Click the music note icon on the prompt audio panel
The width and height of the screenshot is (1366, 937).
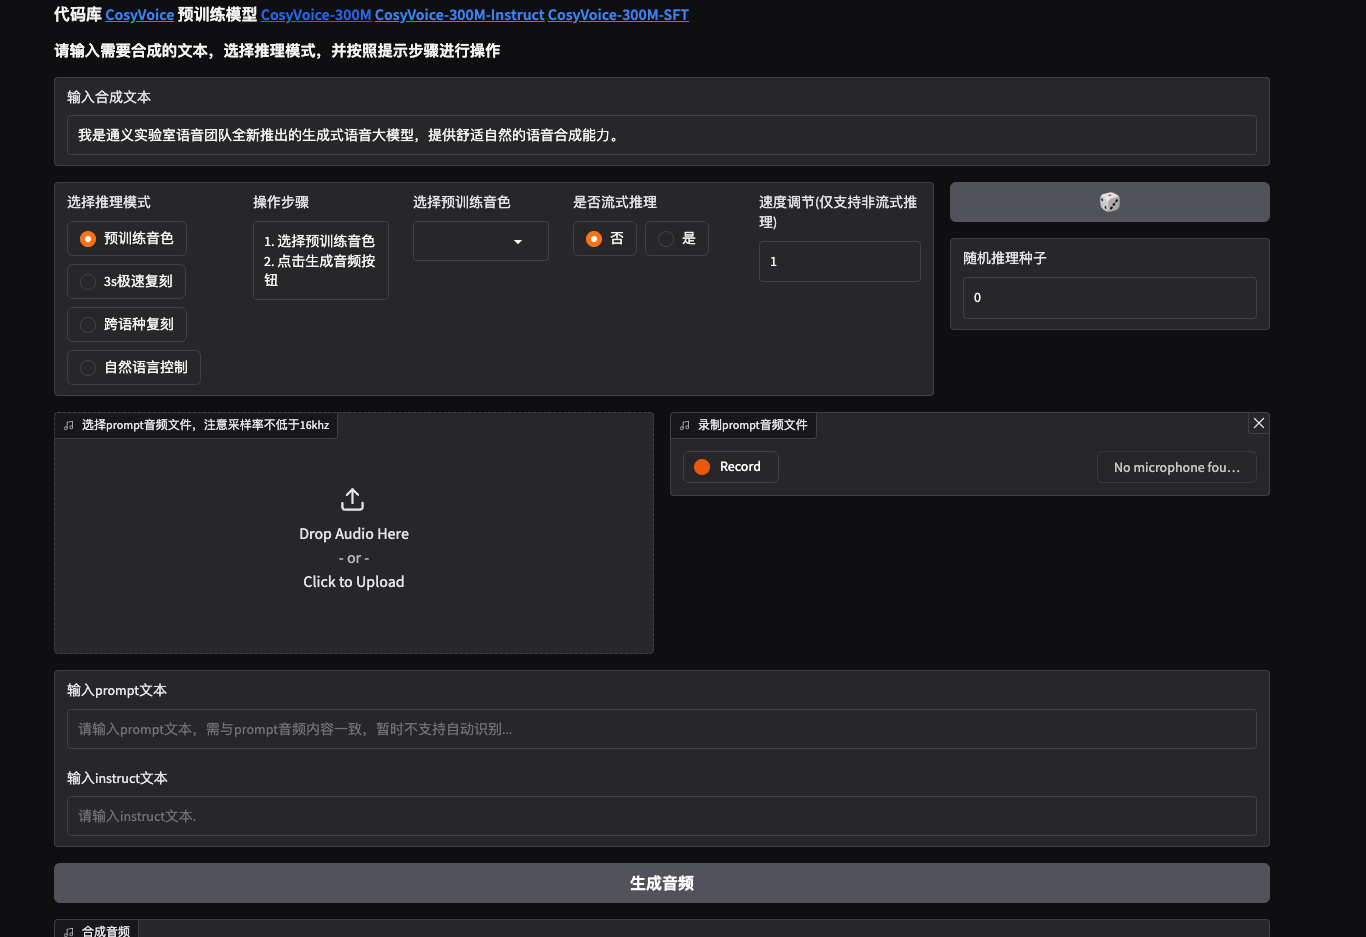point(68,424)
